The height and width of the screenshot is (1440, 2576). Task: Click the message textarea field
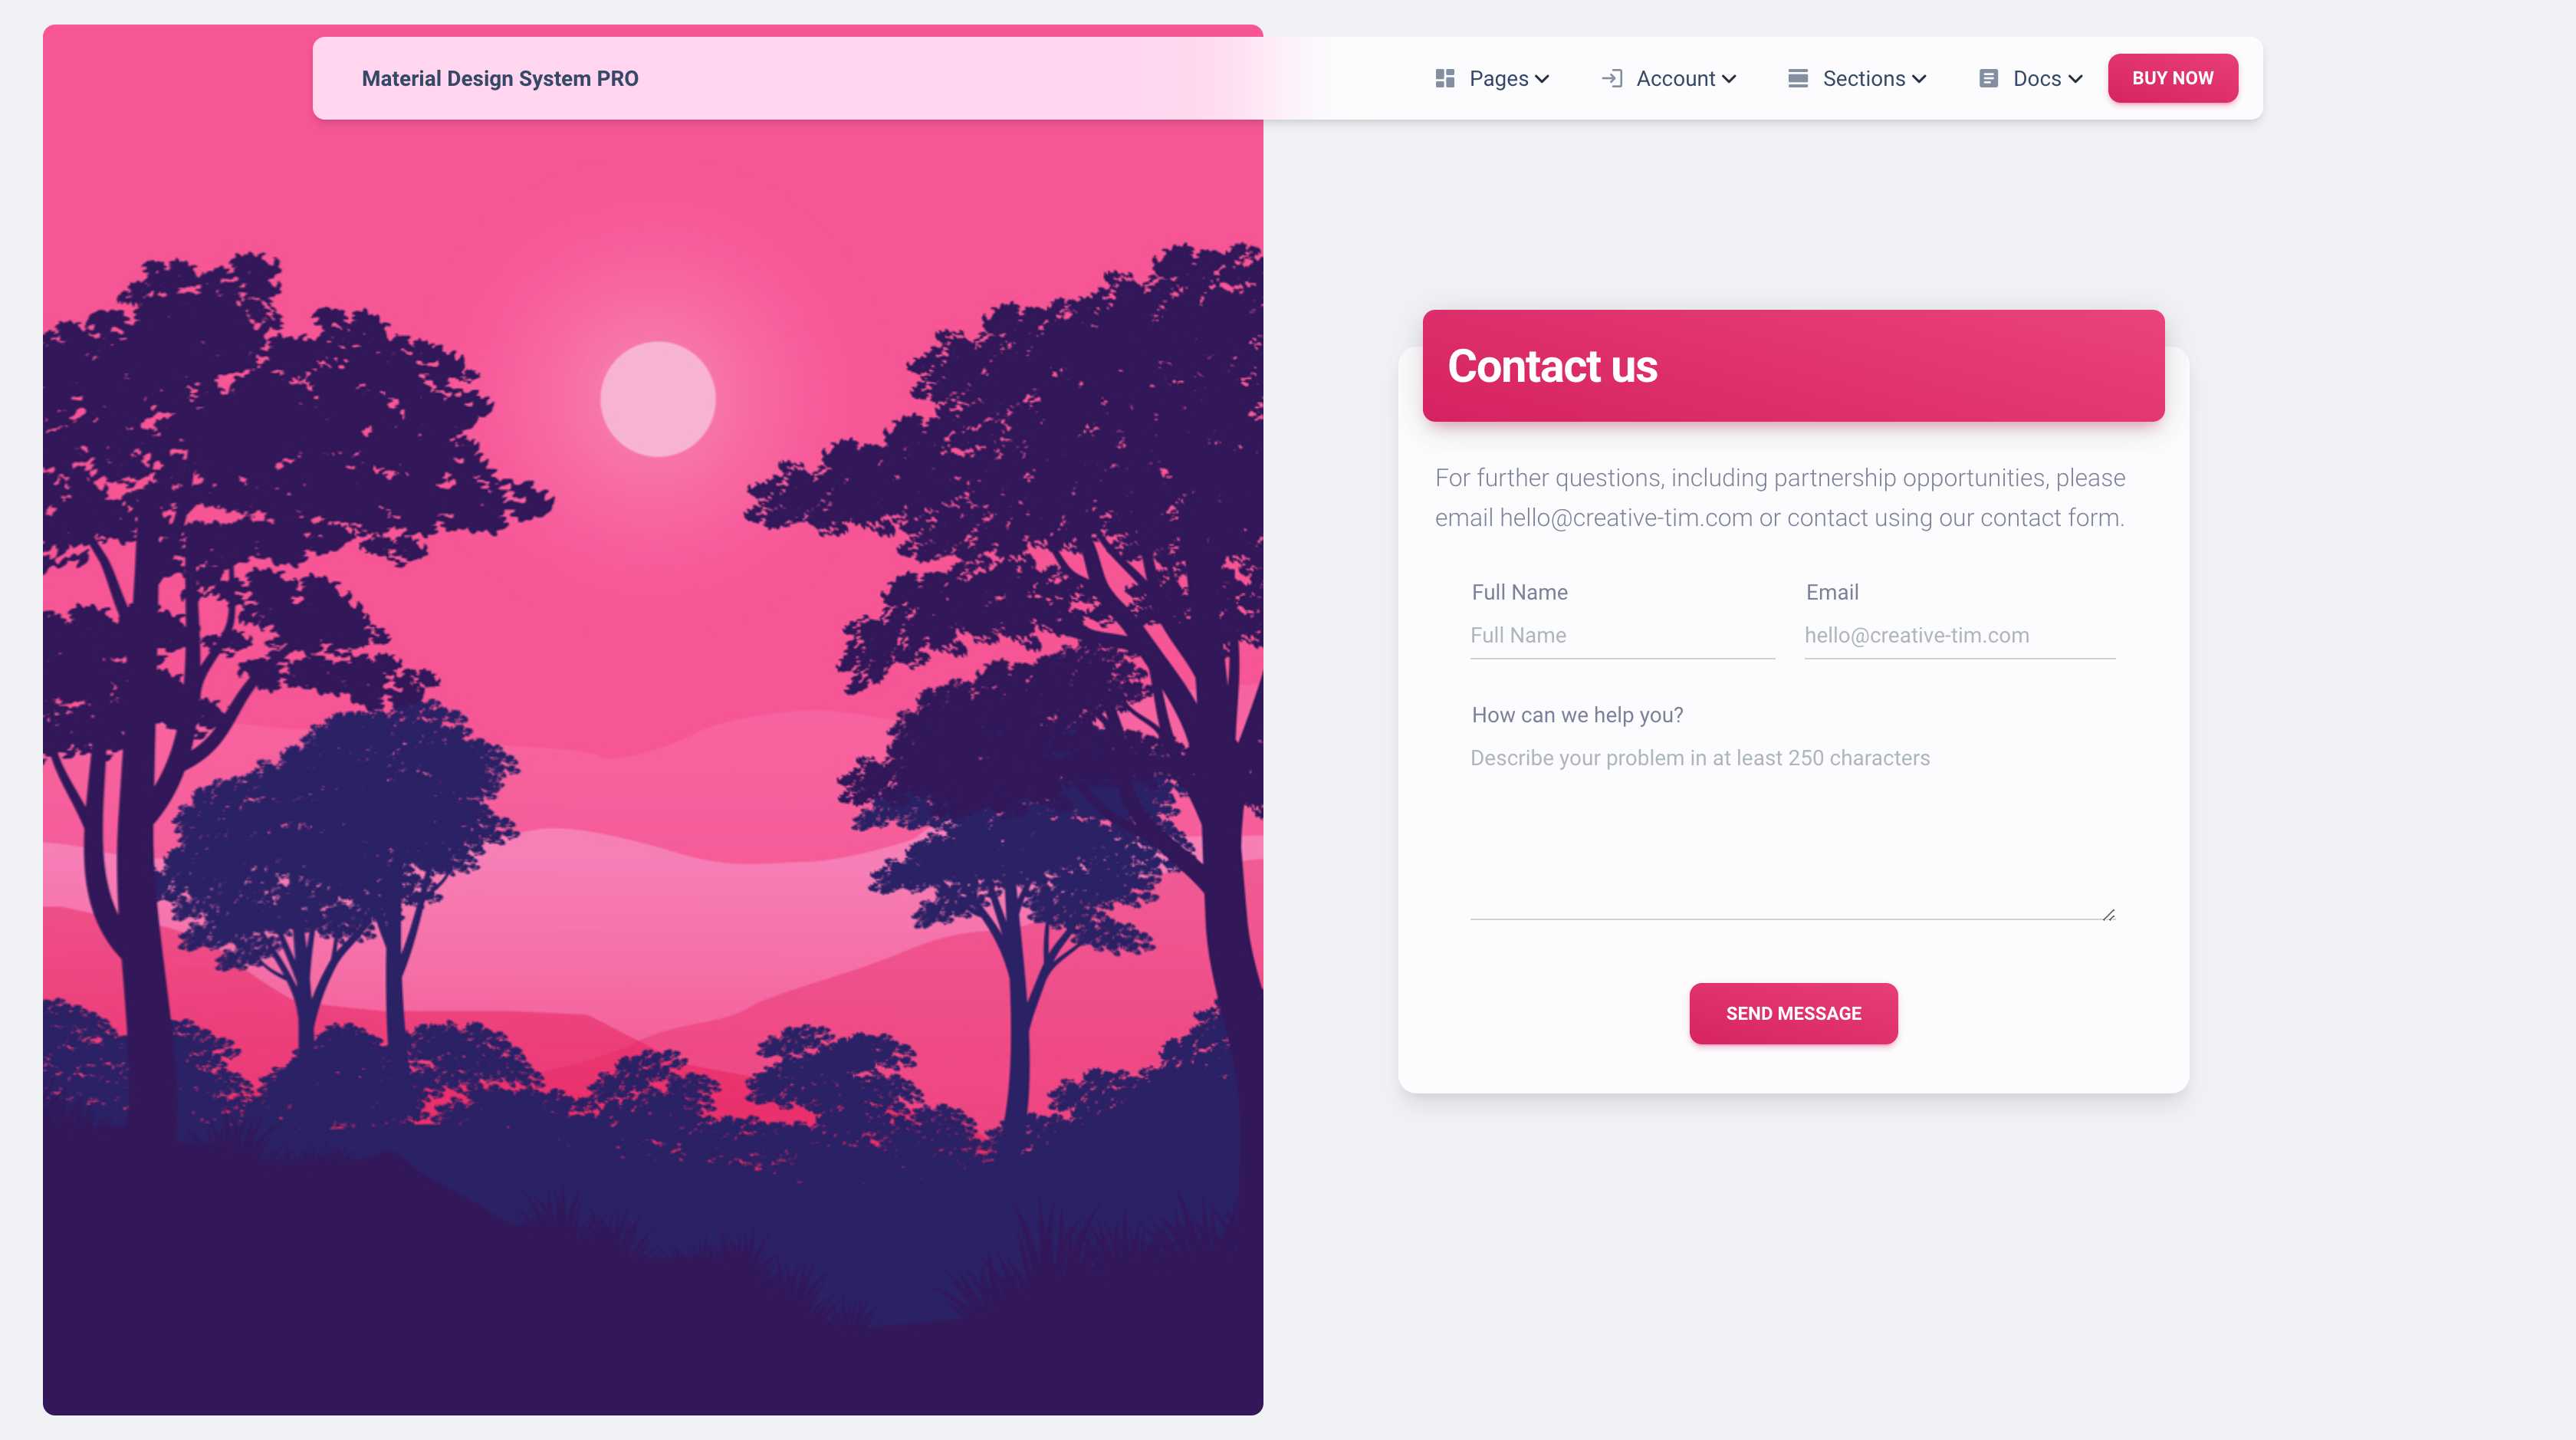(x=1792, y=824)
